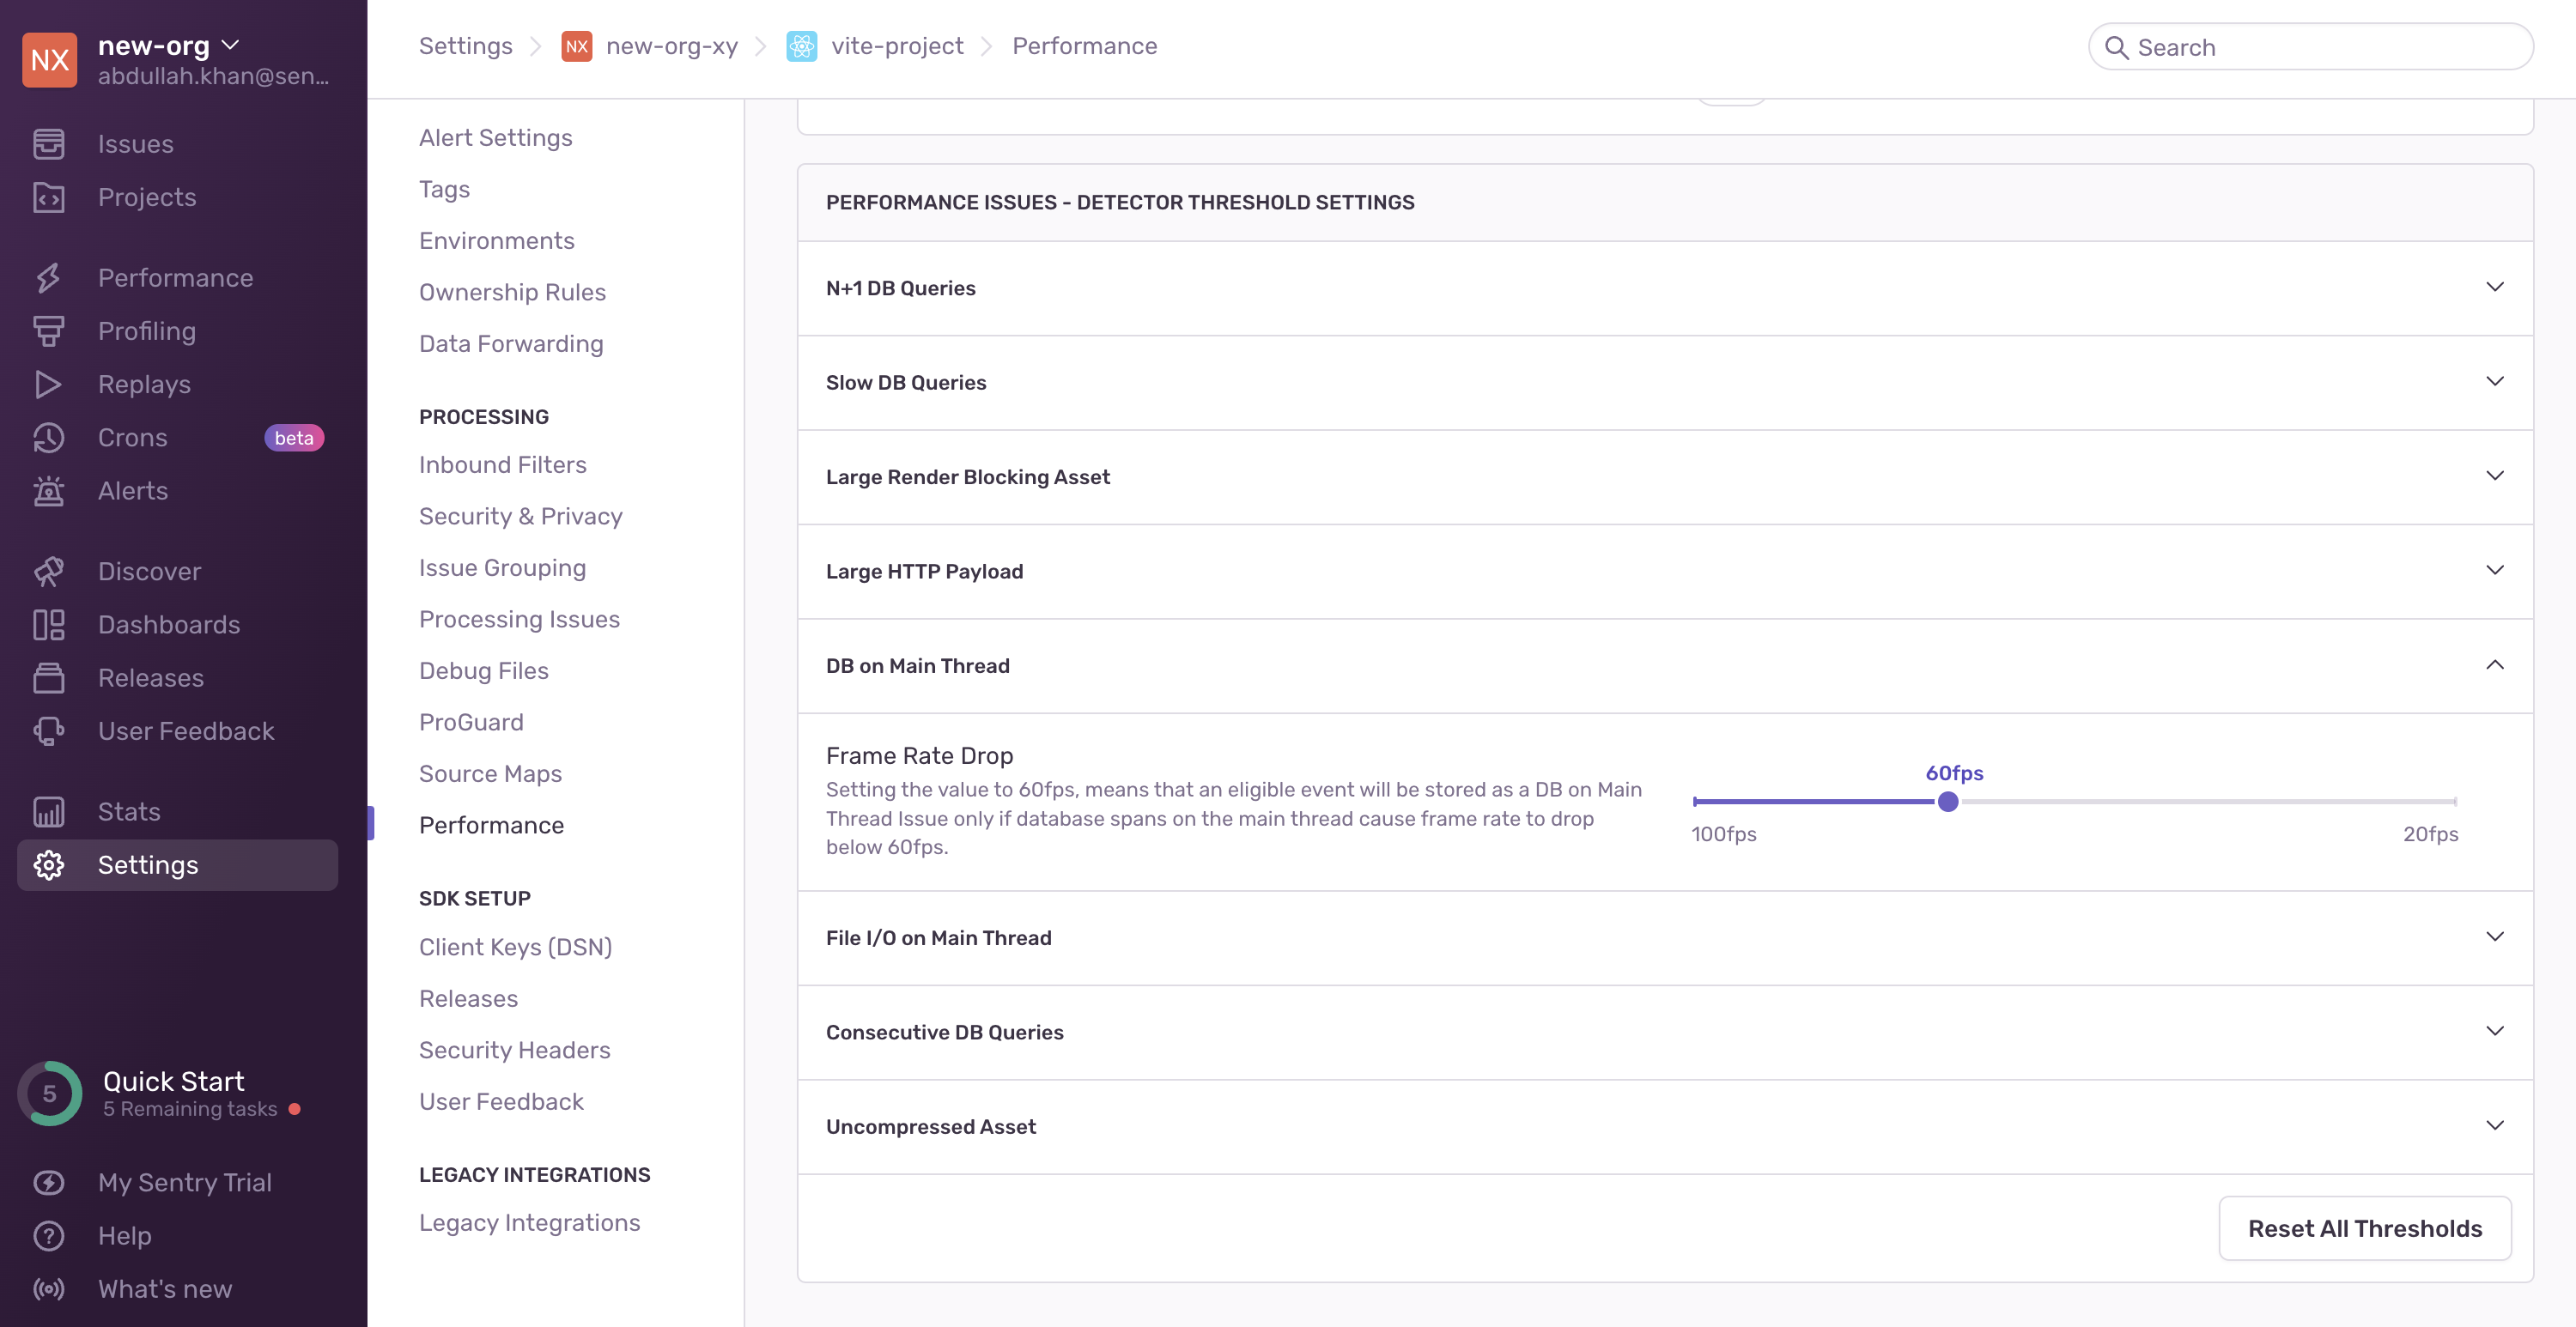Click Reset All Thresholds button
Viewport: 2576px width, 1327px height.
click(x=2364, y=1228)
